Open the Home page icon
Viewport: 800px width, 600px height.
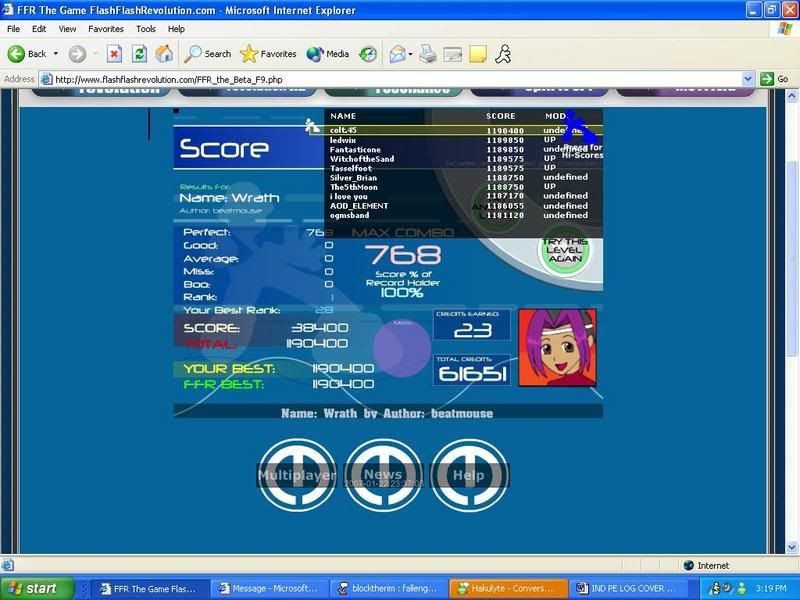(x=164, y=54)
